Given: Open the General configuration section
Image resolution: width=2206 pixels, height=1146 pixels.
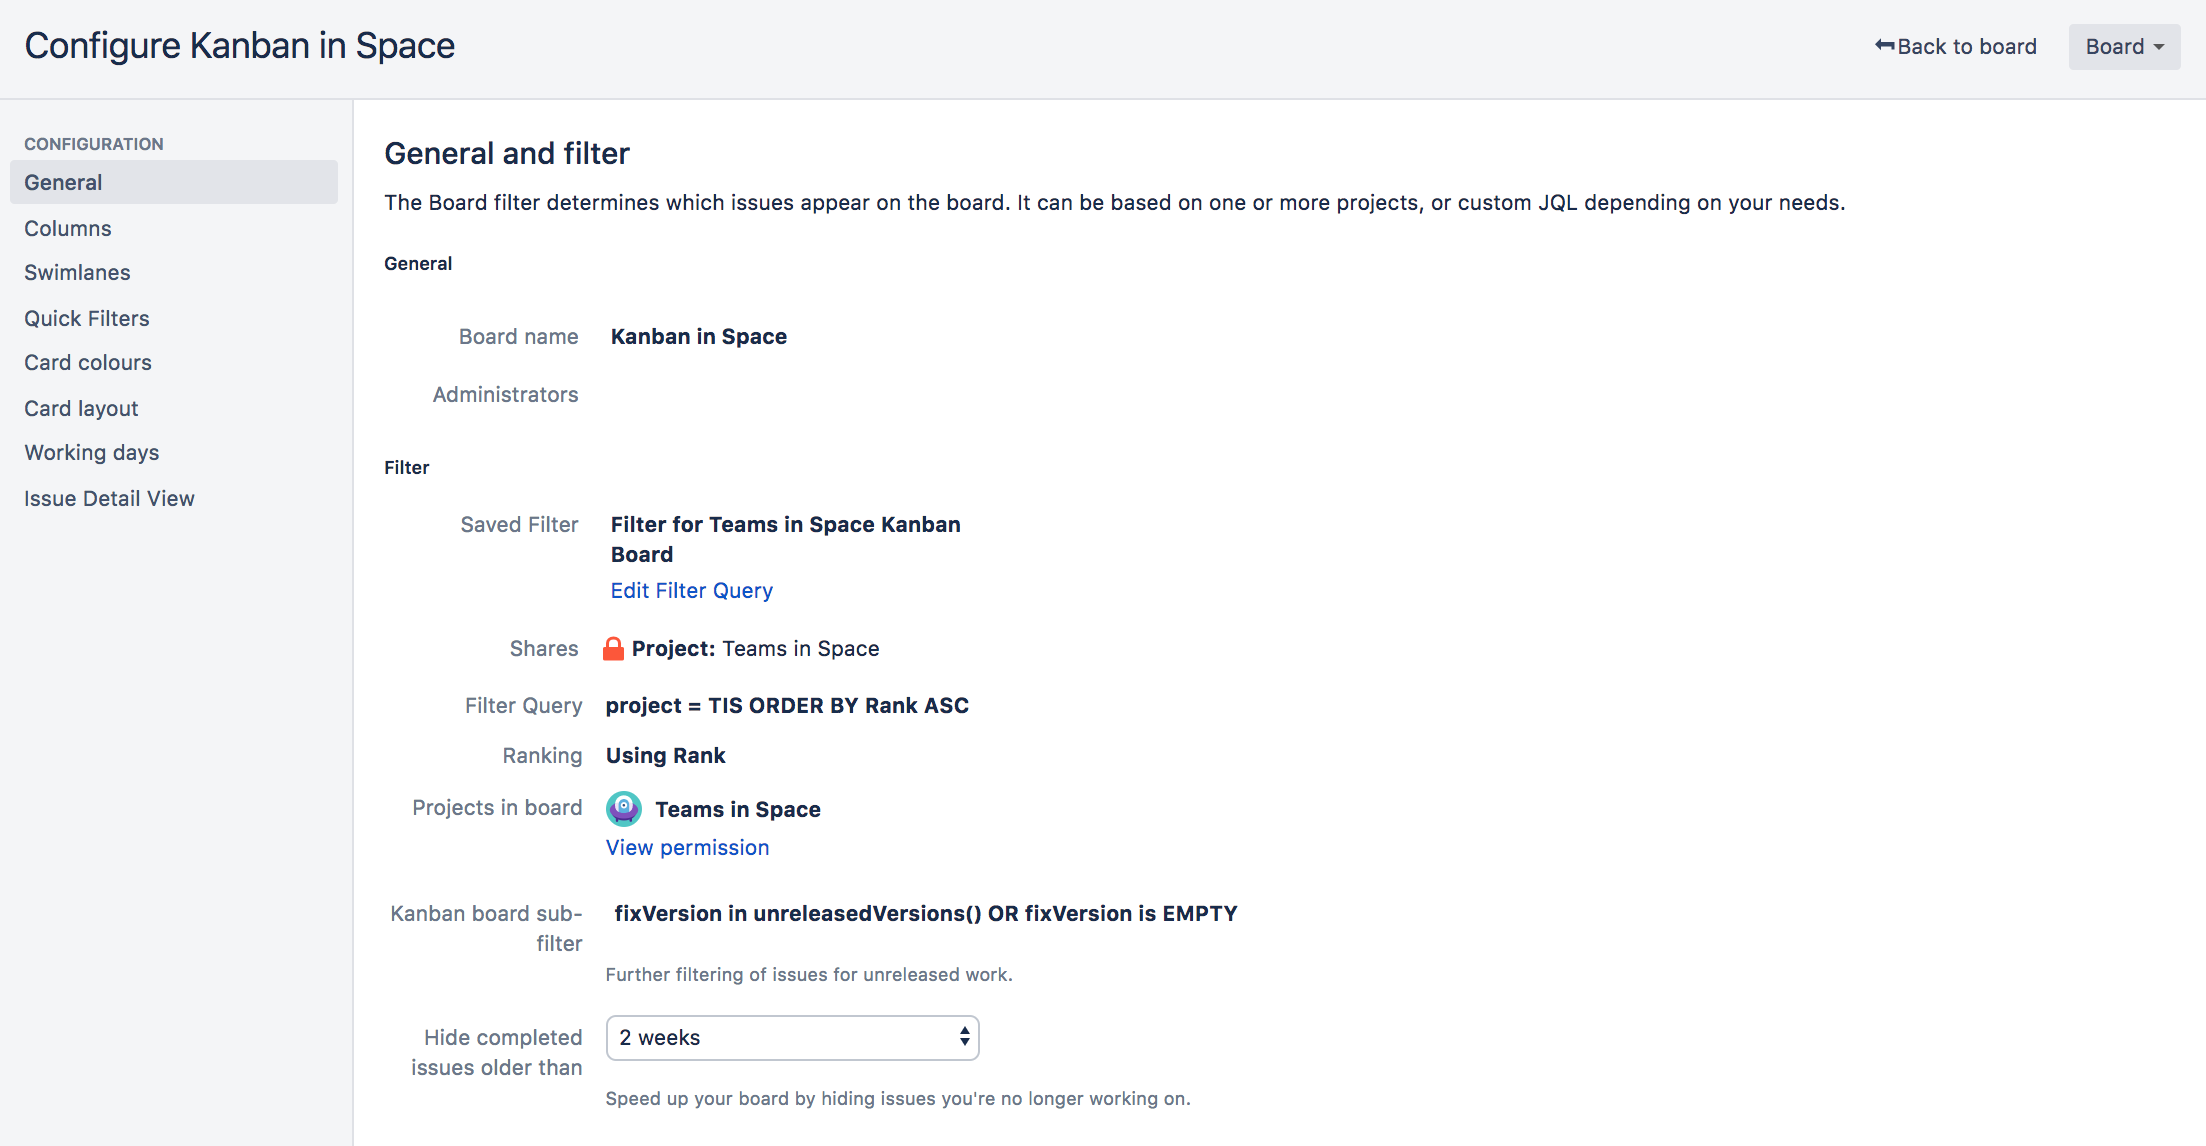Looking at the screenshot, I should pyautogui.click(x=63, y=183).
